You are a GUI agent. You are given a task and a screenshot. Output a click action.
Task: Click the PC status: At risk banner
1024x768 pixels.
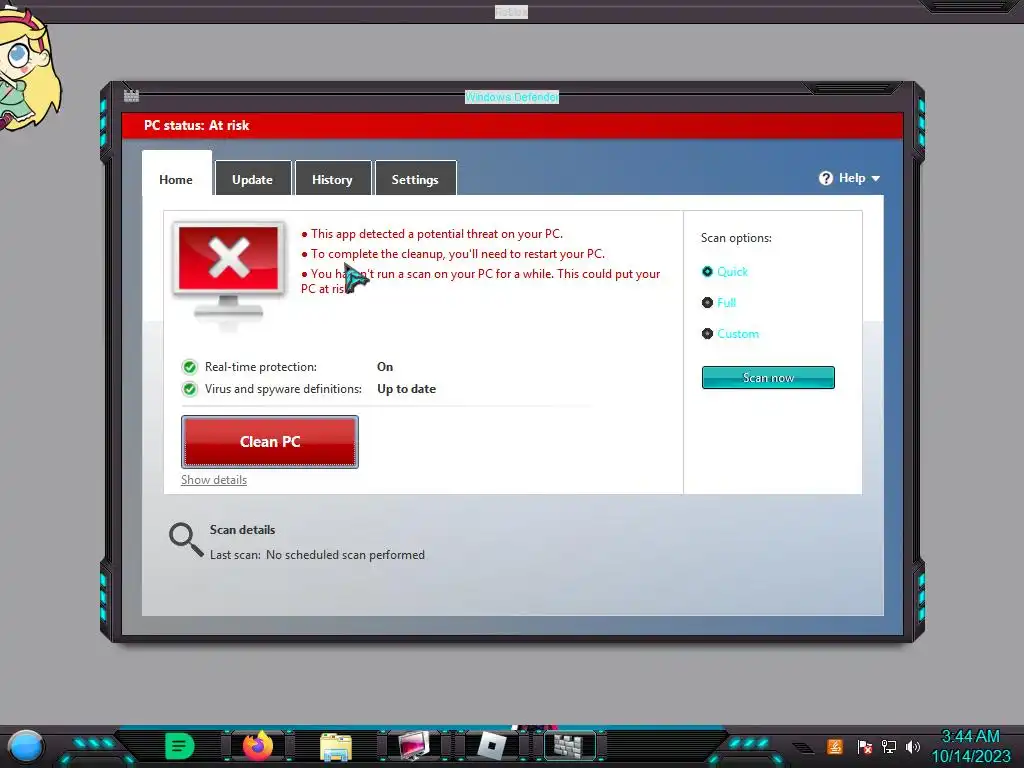(x=512, y=125)
